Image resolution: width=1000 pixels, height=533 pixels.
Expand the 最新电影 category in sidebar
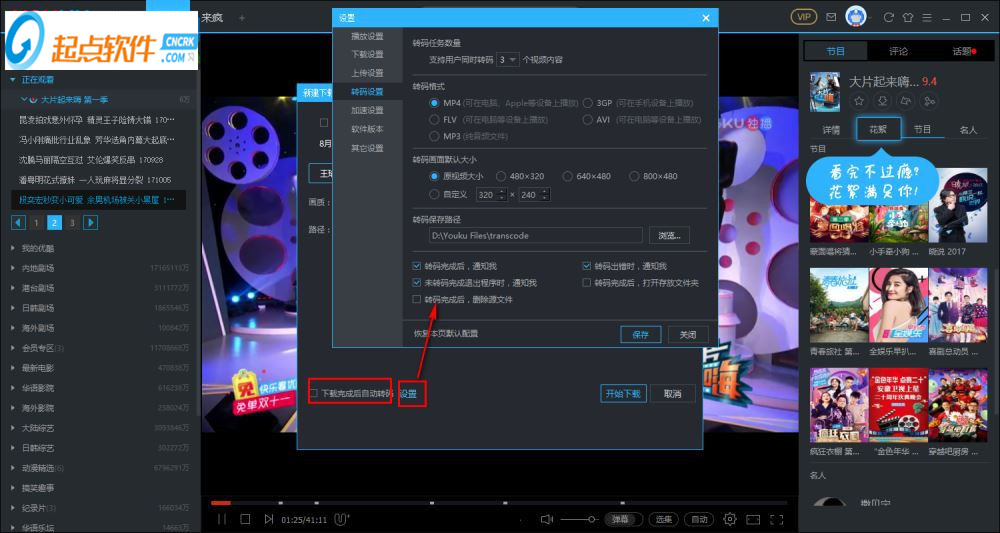click(13, 368)
